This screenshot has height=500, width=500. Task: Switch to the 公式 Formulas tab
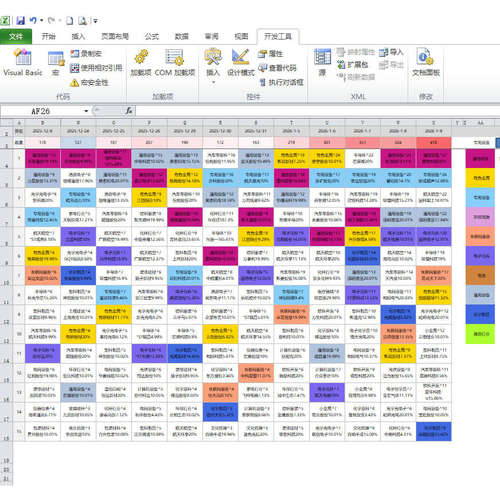[152, 36]
